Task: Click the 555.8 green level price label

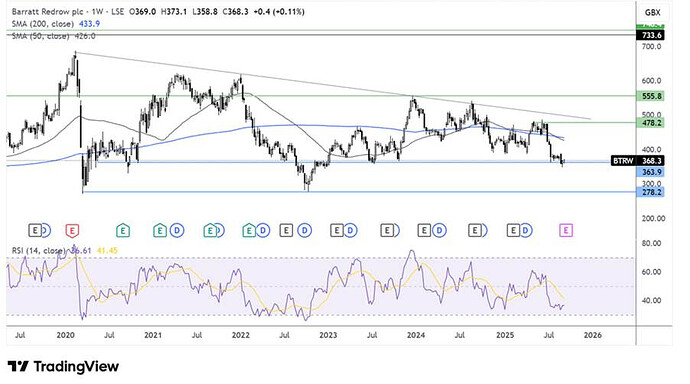Action: pos(650,96)
